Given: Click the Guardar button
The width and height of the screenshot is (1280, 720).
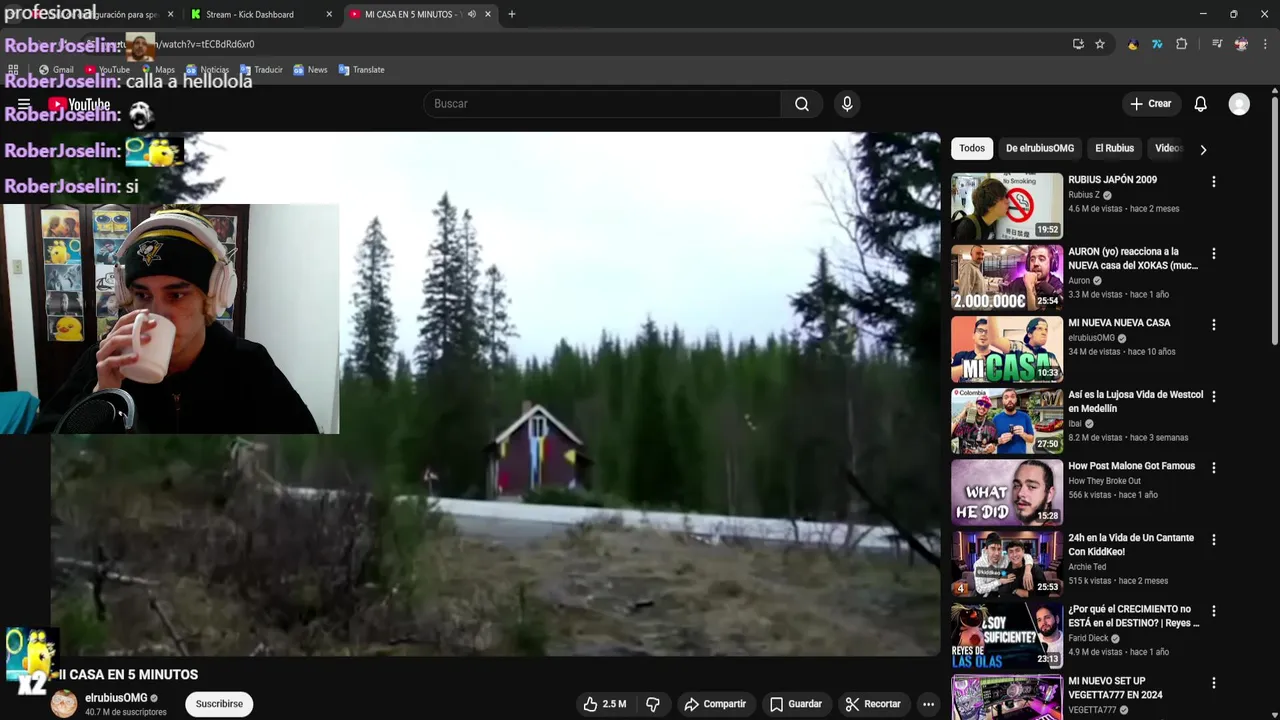Looking at the screenshot, I should tap(796, 704).
